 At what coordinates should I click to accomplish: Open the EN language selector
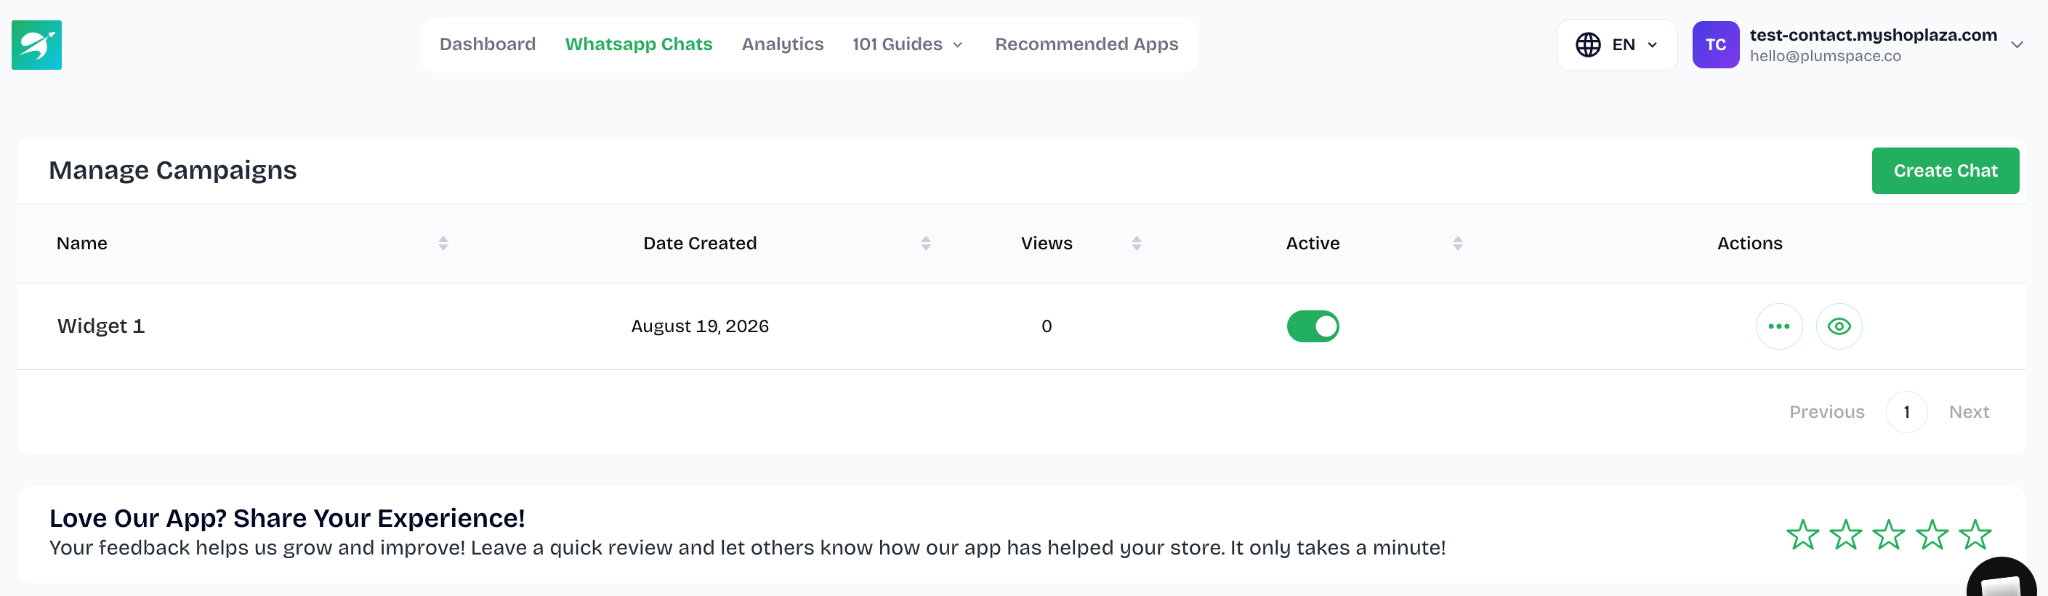(x=1617, y=45)
